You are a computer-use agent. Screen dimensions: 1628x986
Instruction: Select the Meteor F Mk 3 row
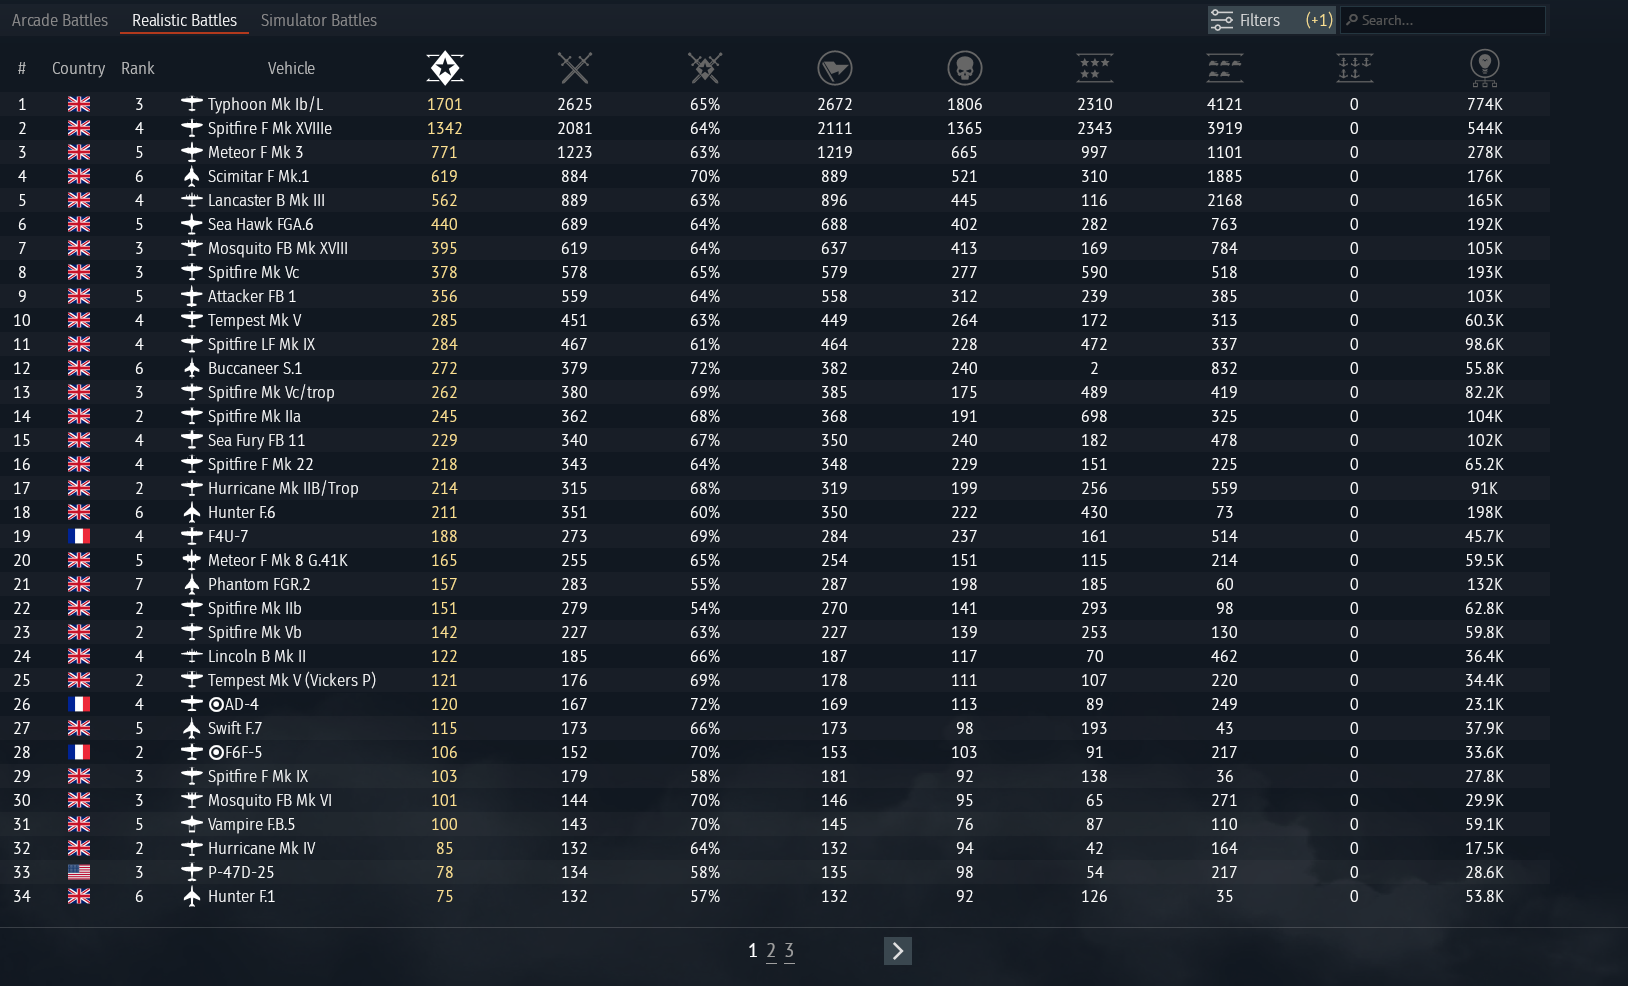point(775,152)
